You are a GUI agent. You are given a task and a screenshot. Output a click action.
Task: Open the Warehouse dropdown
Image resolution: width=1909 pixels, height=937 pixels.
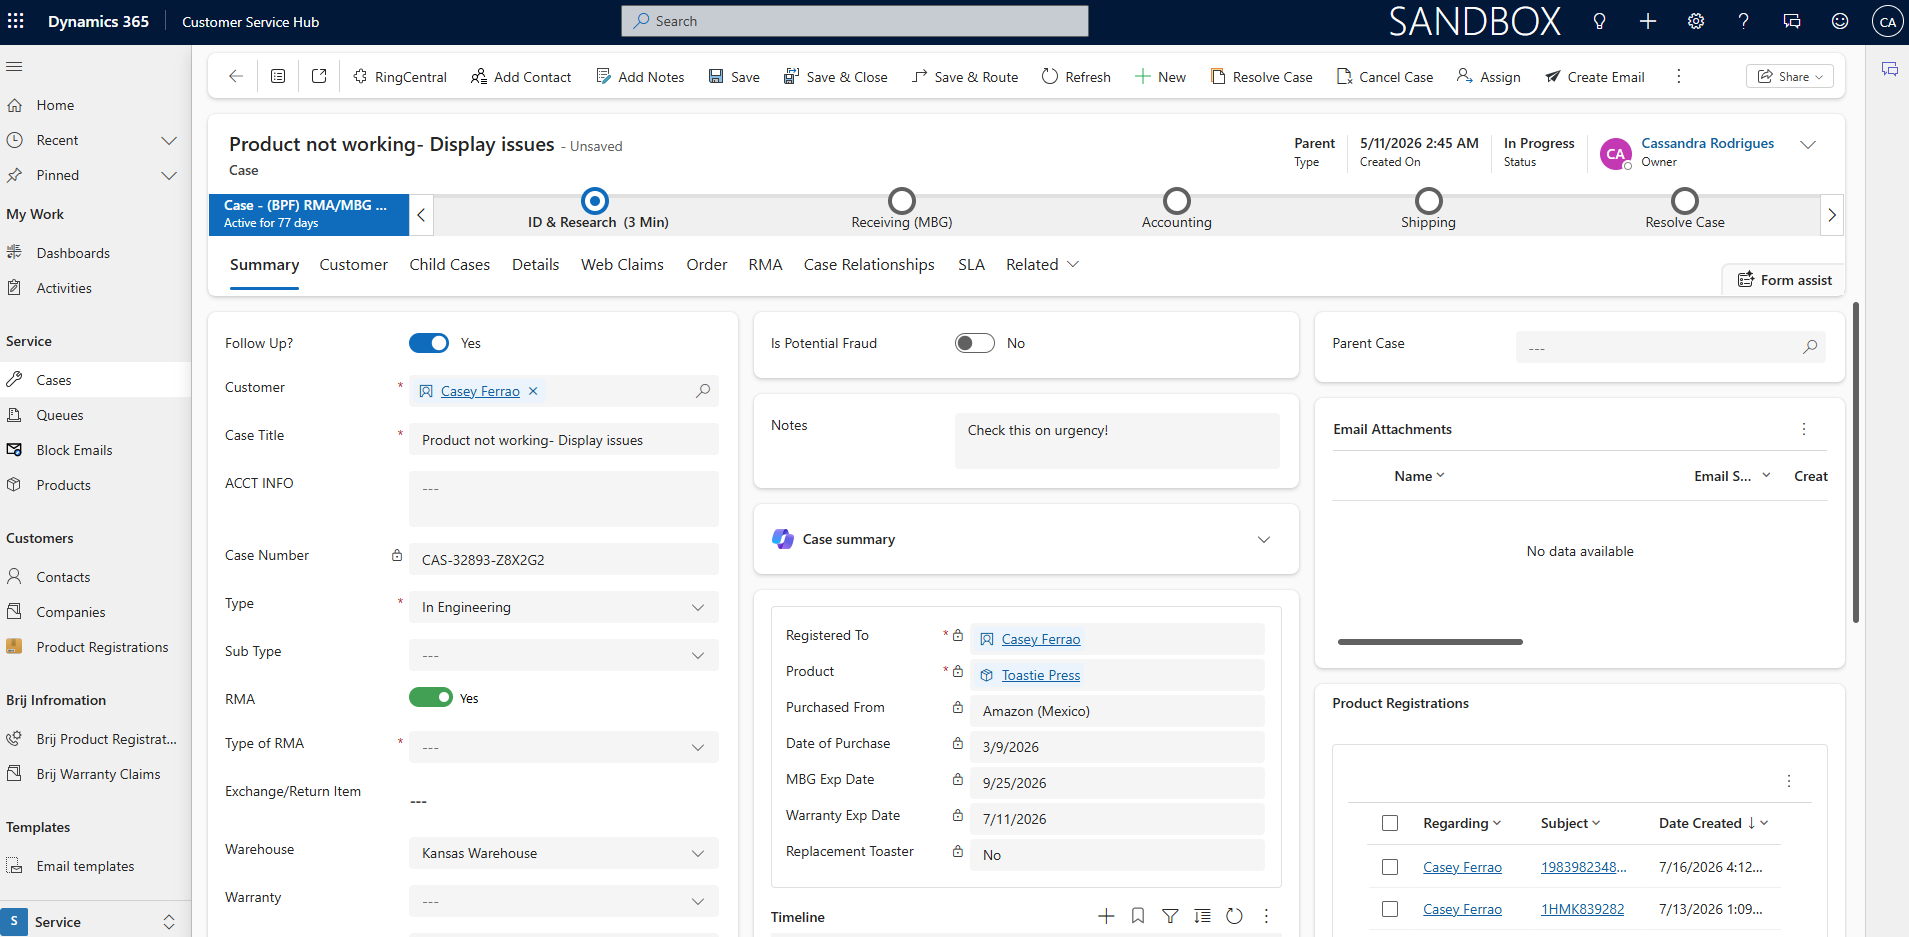(x=564, y=853)
